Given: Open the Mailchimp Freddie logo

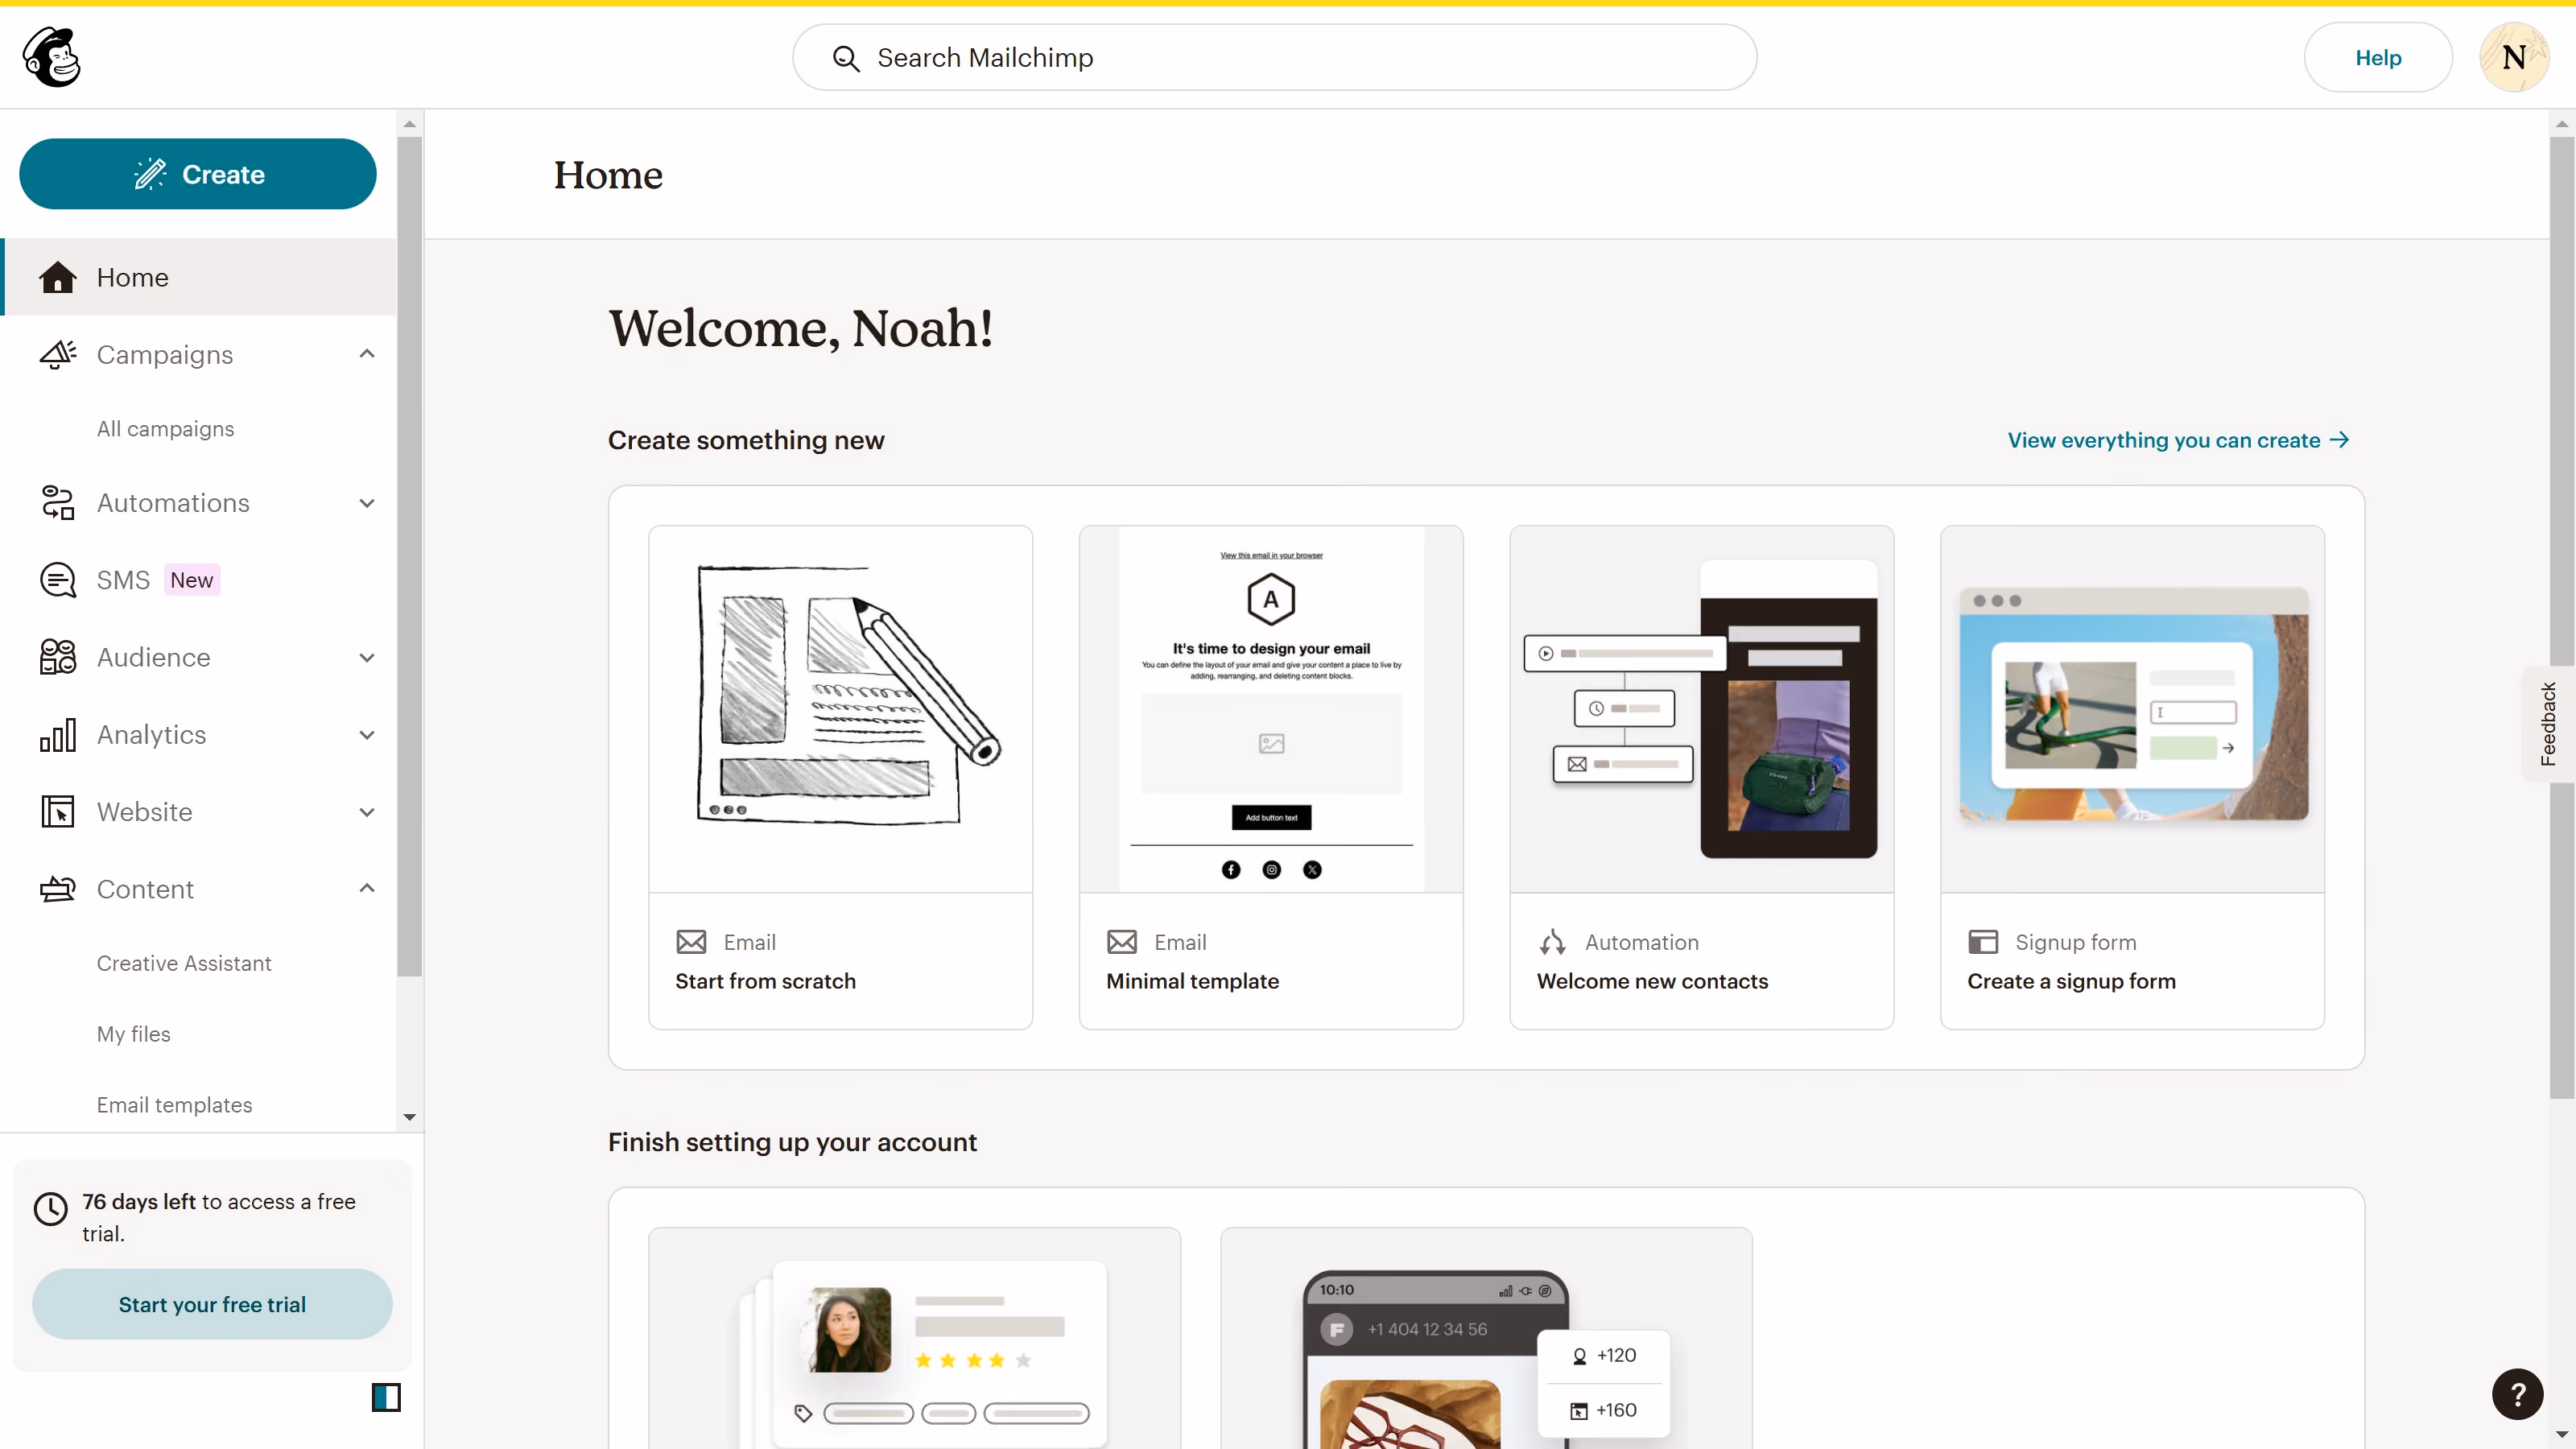Looking at the screenshot, I should click(52, 57).
